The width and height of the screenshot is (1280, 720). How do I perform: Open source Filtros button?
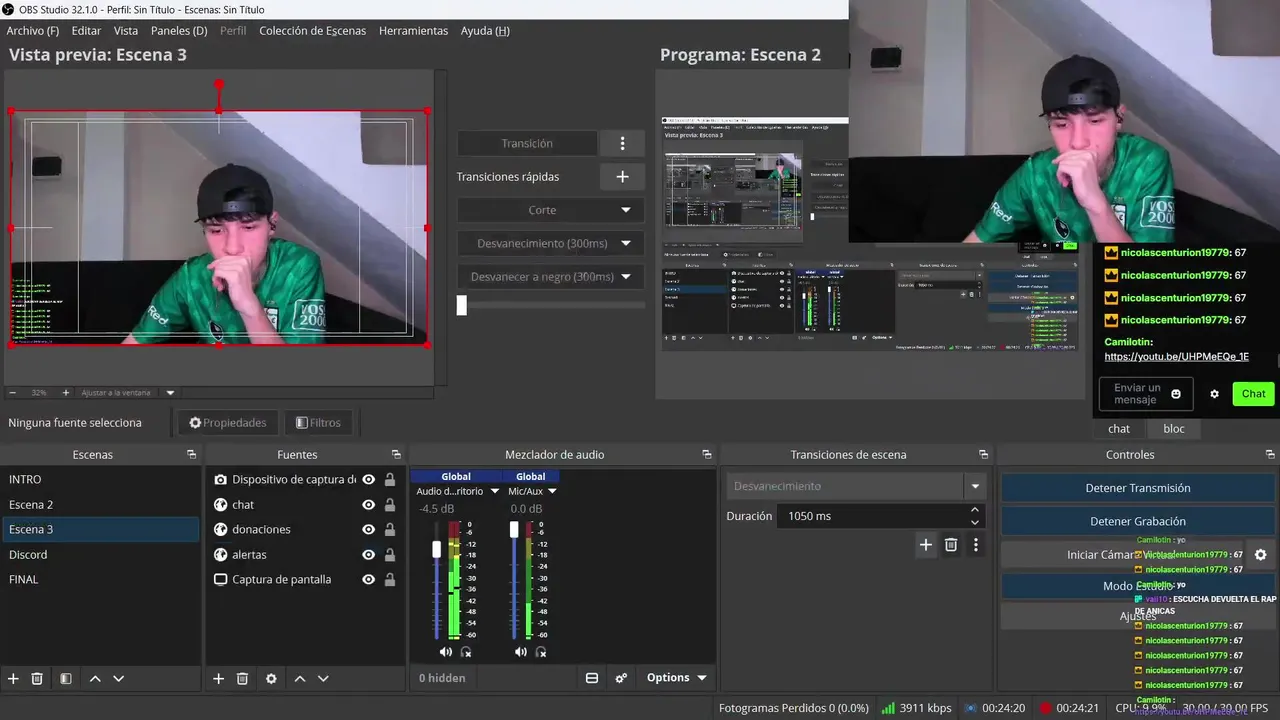click(x=319, y=423)
